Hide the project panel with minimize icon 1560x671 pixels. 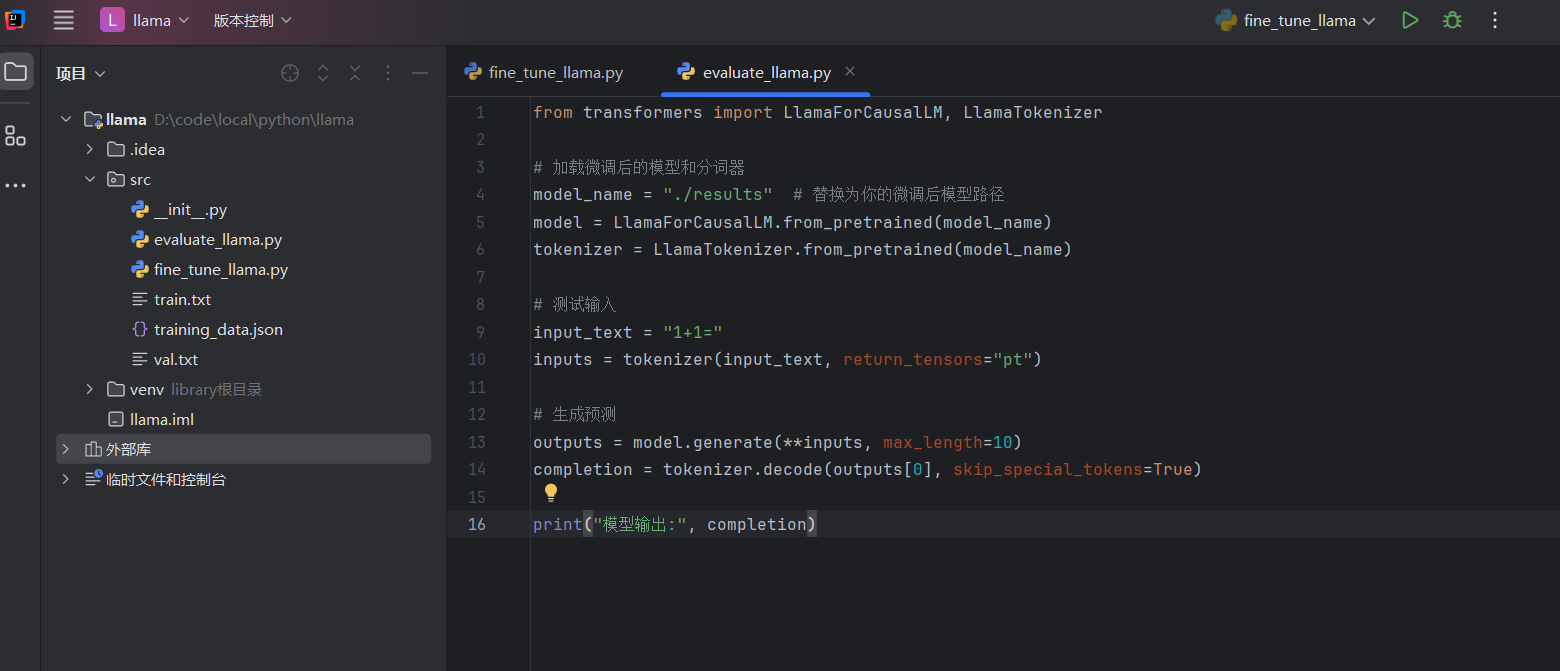point(420,73)
